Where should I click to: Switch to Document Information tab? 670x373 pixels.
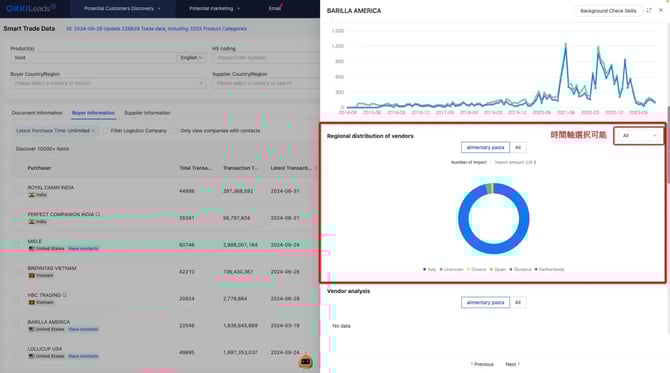click(37, 113)
